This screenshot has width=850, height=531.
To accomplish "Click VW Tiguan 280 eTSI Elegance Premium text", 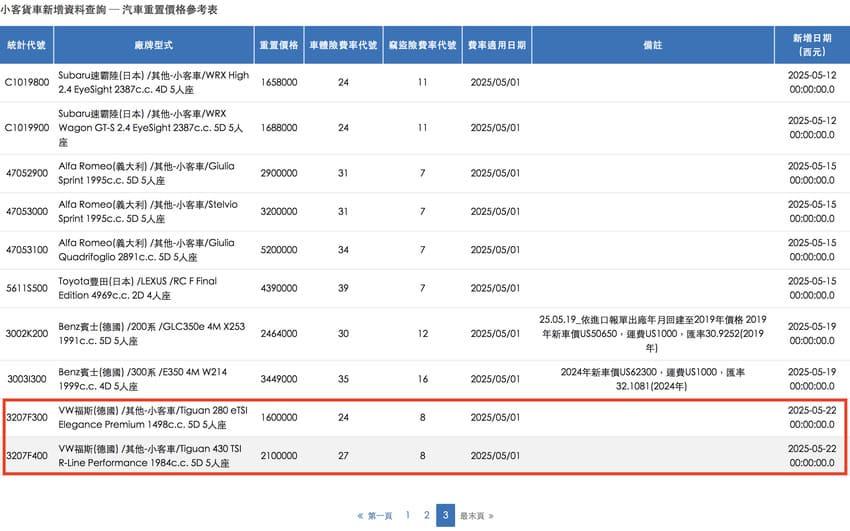I will point(153,417).
